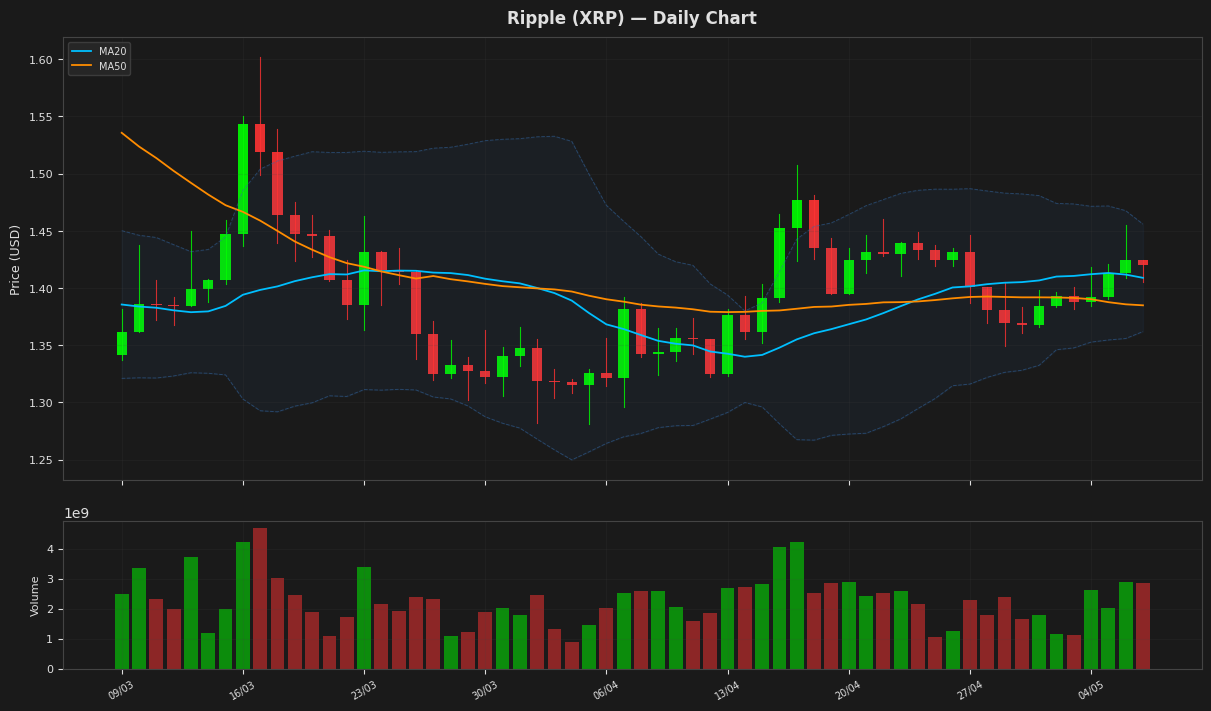
Task: Click the 13/04 date label
Action: (727, 690)
